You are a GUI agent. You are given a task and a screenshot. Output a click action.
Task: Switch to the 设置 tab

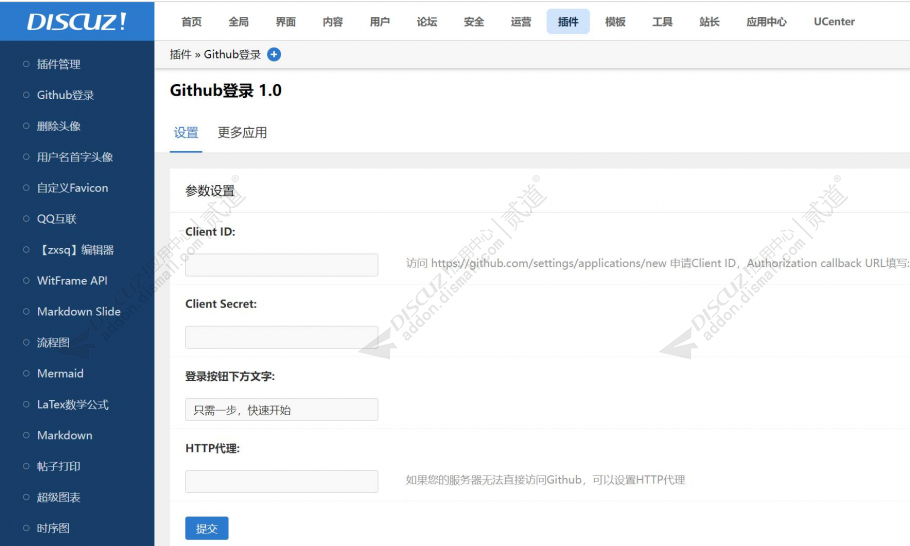click(186, 133)
